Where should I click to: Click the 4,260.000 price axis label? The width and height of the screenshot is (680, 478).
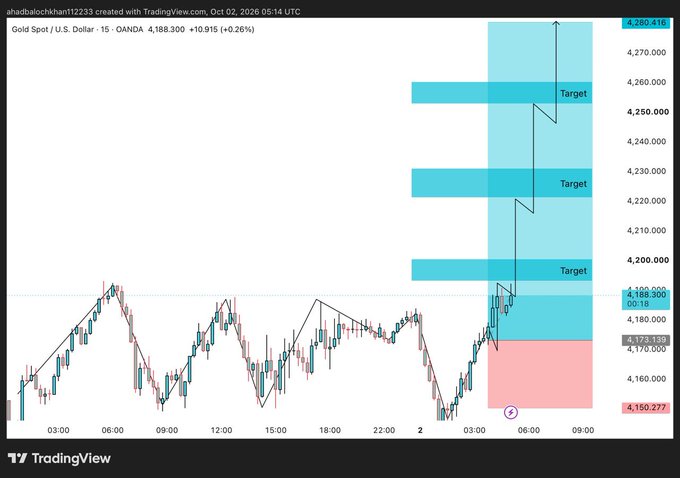[x=646, y=82]
